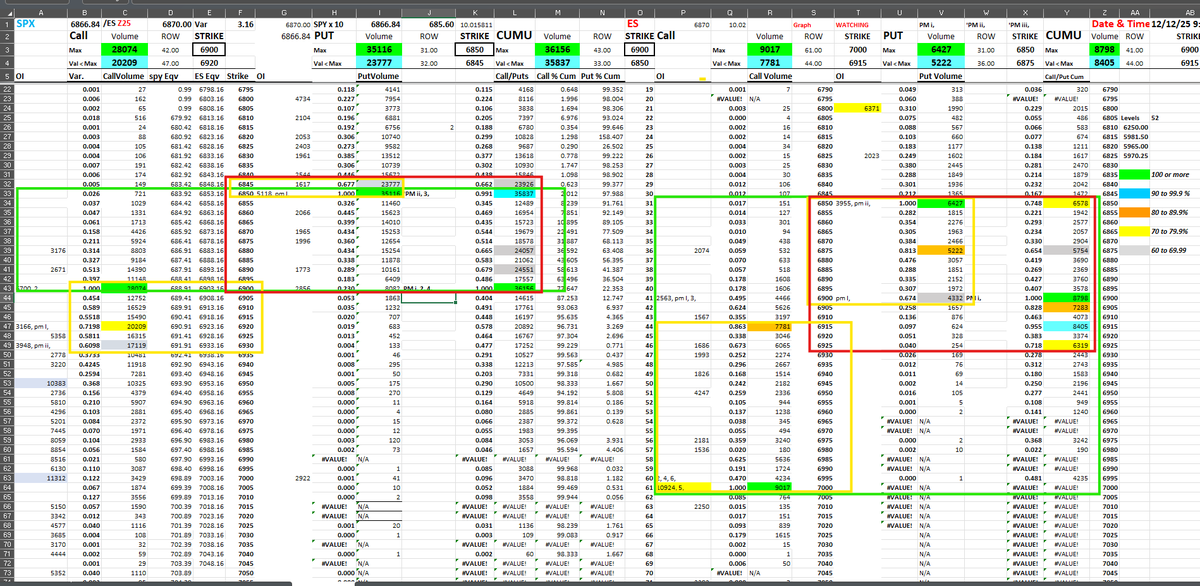Select the 700.2 cell in column A
This screenshot has height=586, width=1200.
click(43, 289)
